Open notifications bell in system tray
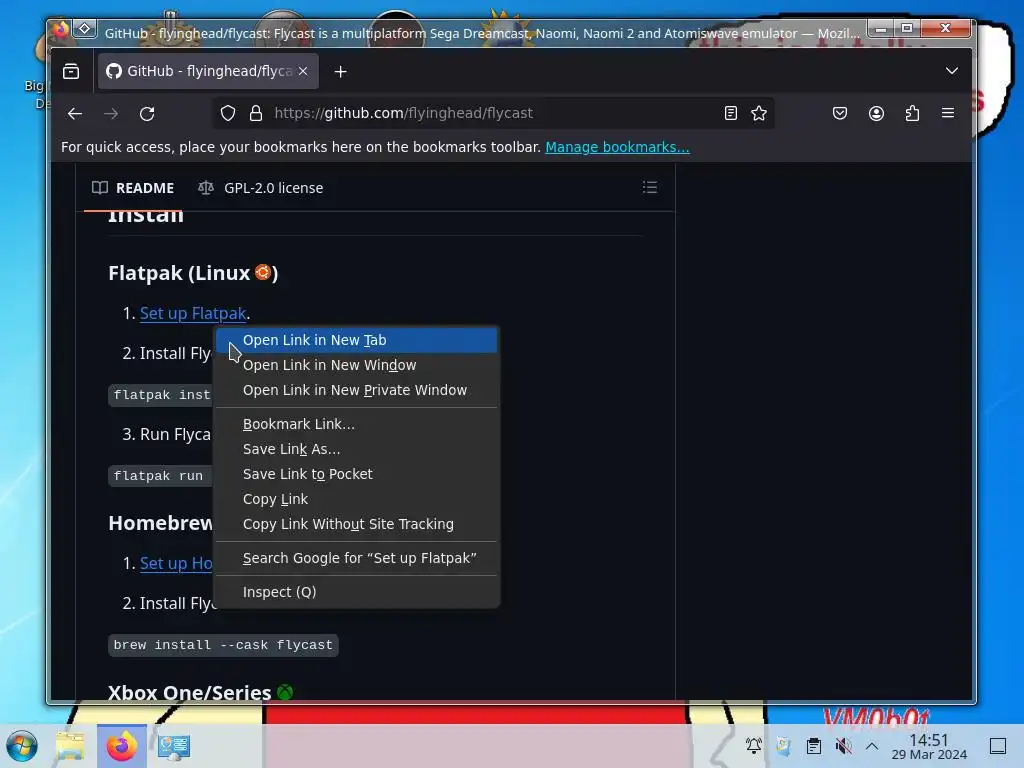This screenshot has width=1024, height=768. [x=754, y=746]
